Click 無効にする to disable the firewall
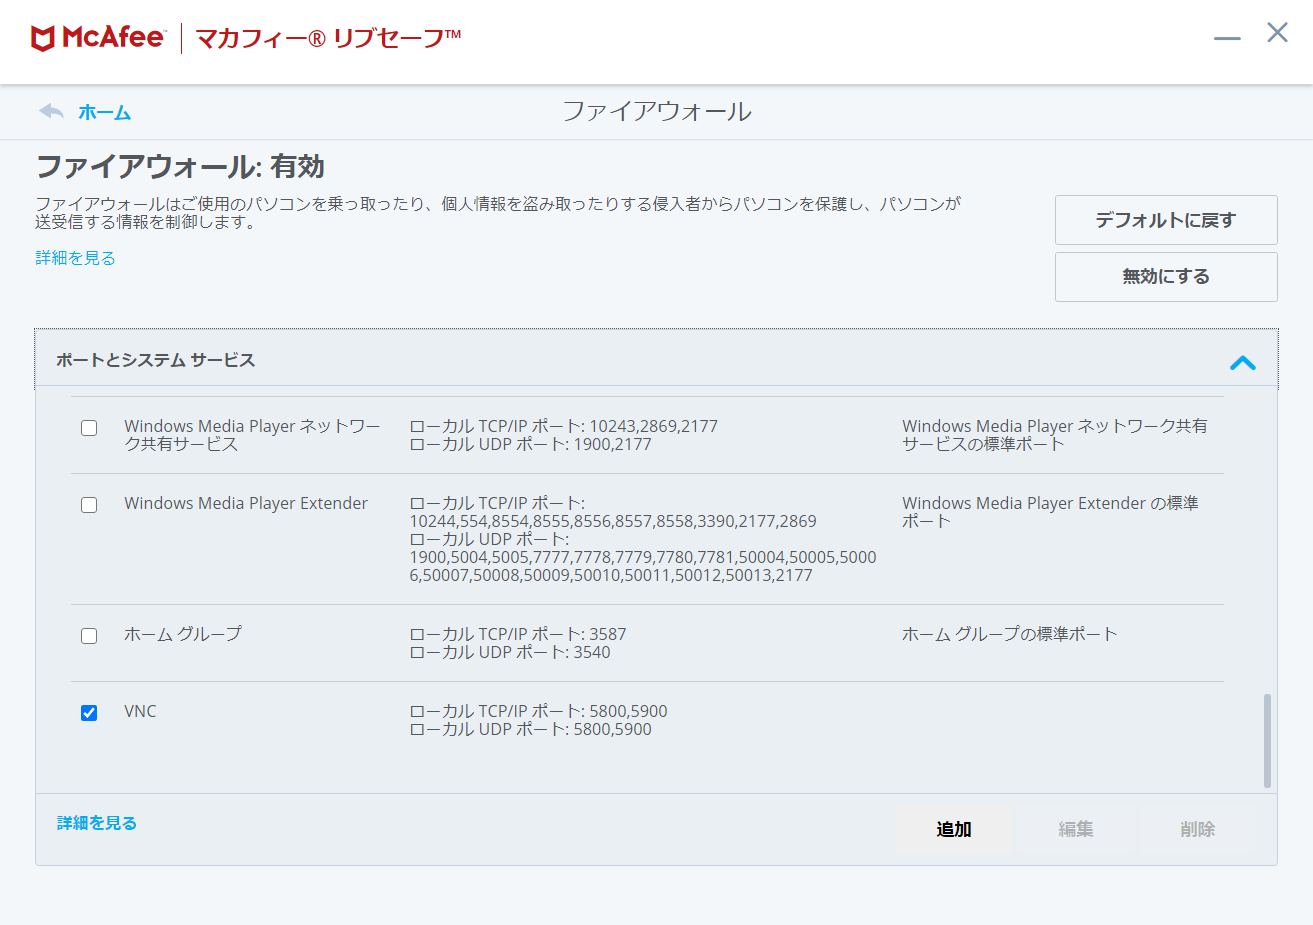 [1165, 277]
